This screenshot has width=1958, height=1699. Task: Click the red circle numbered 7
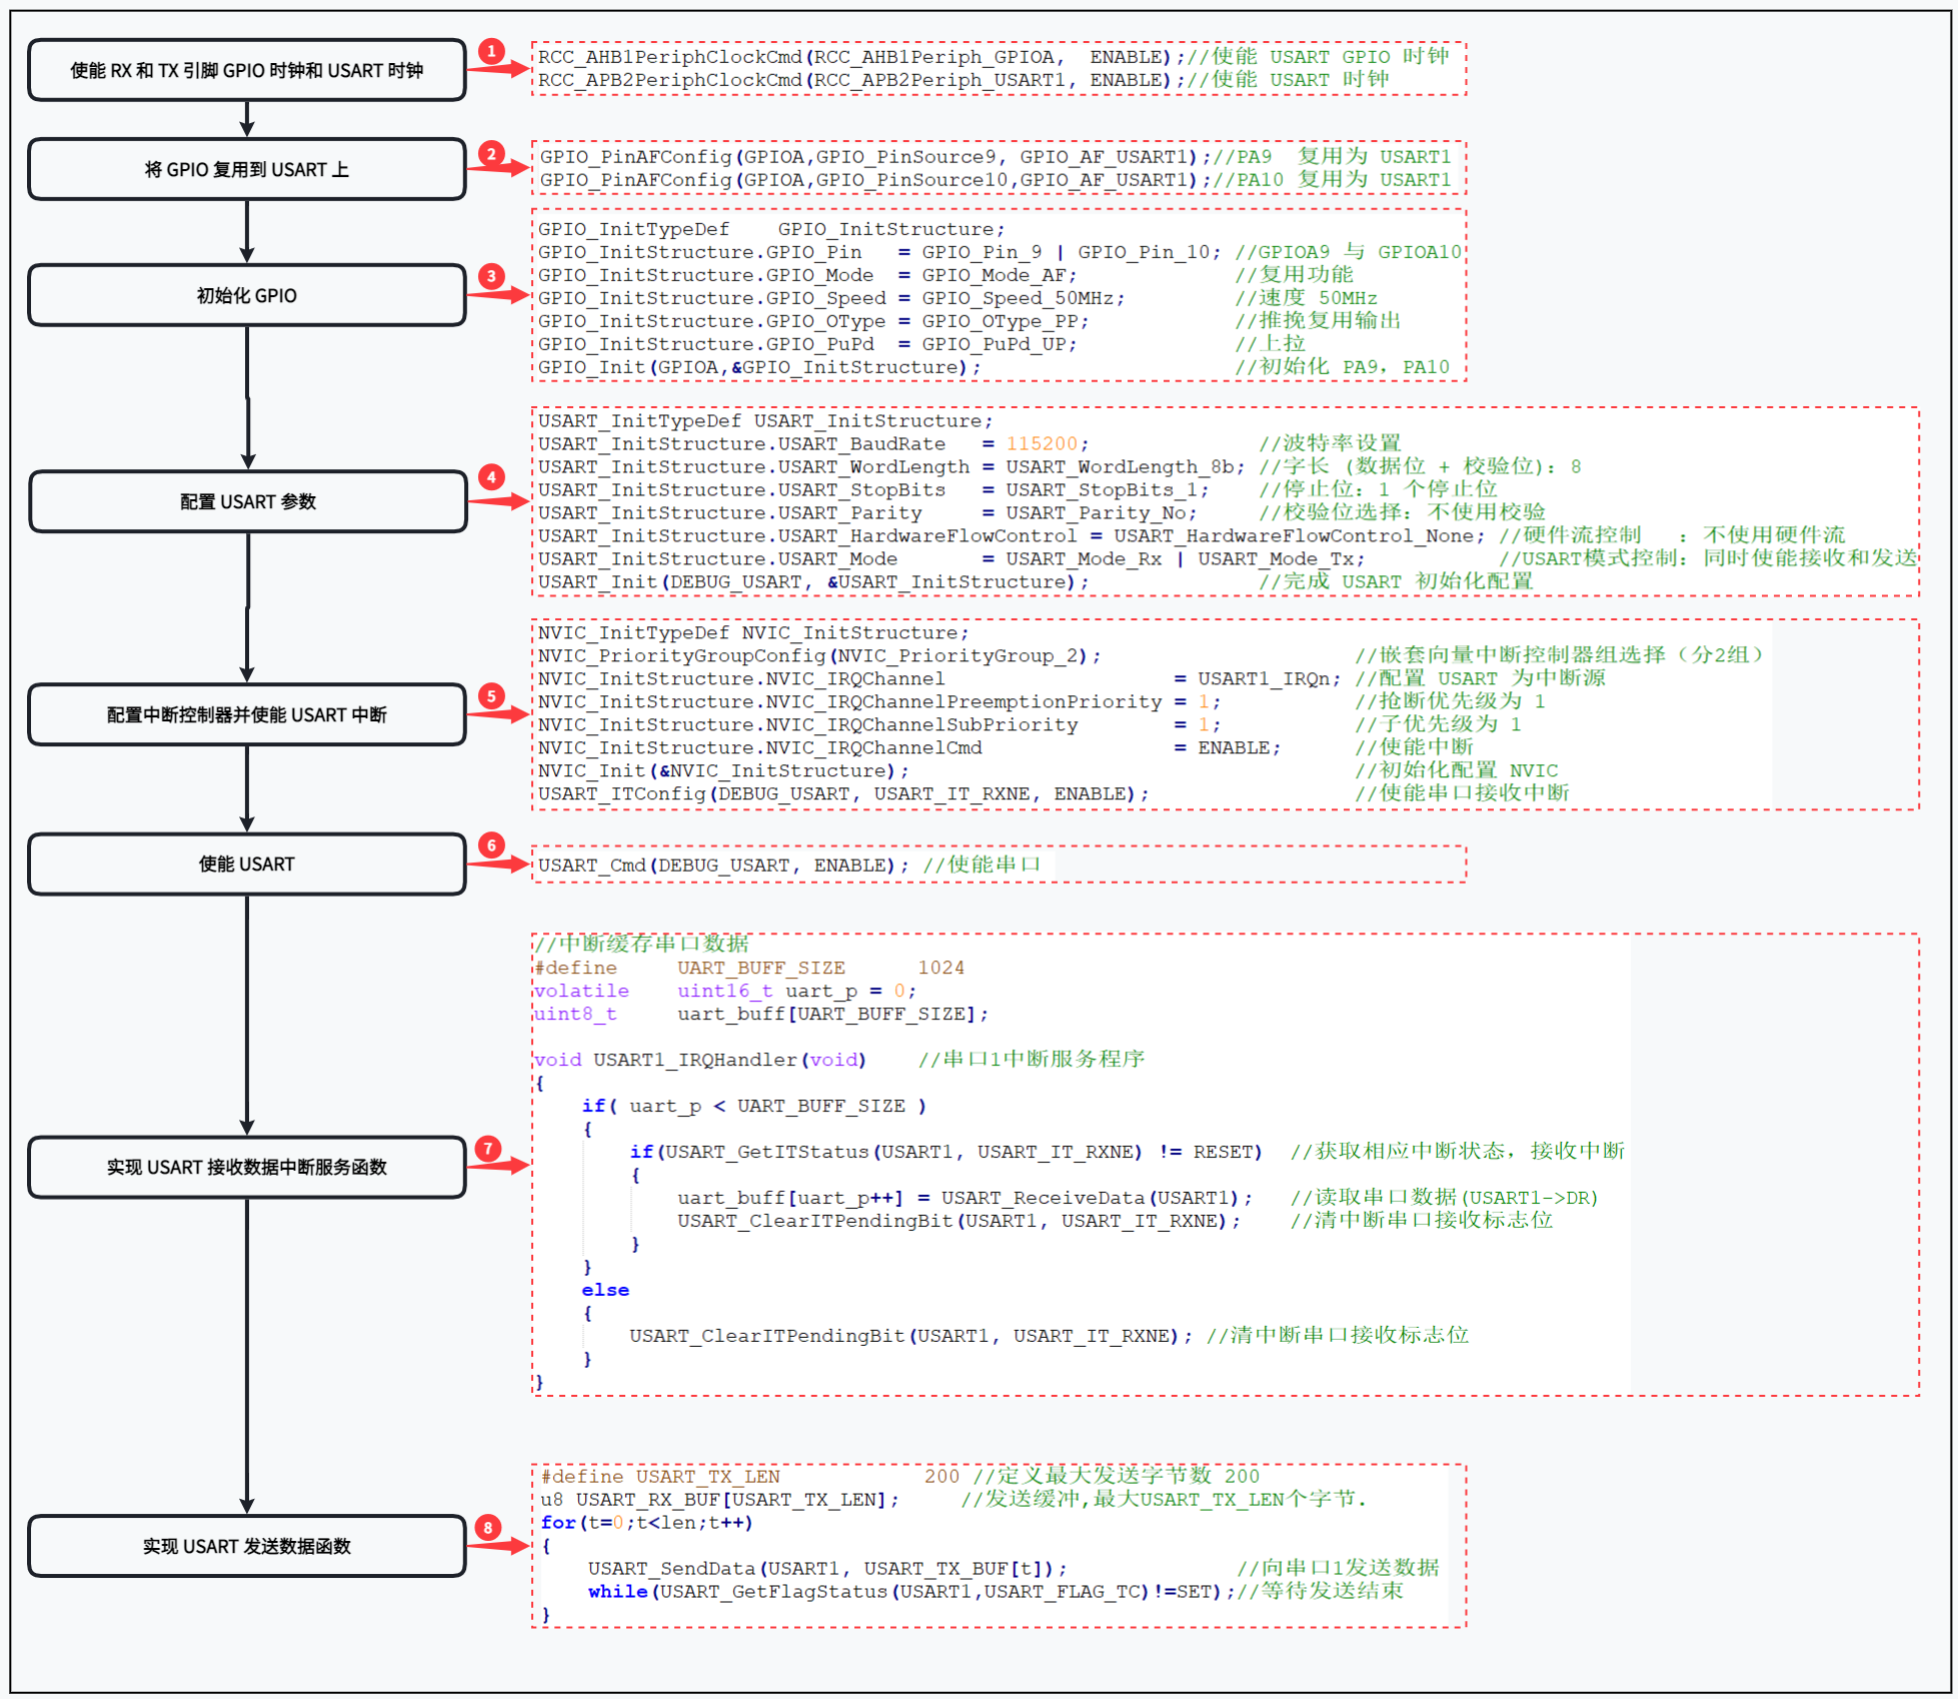click(487, 1148)
